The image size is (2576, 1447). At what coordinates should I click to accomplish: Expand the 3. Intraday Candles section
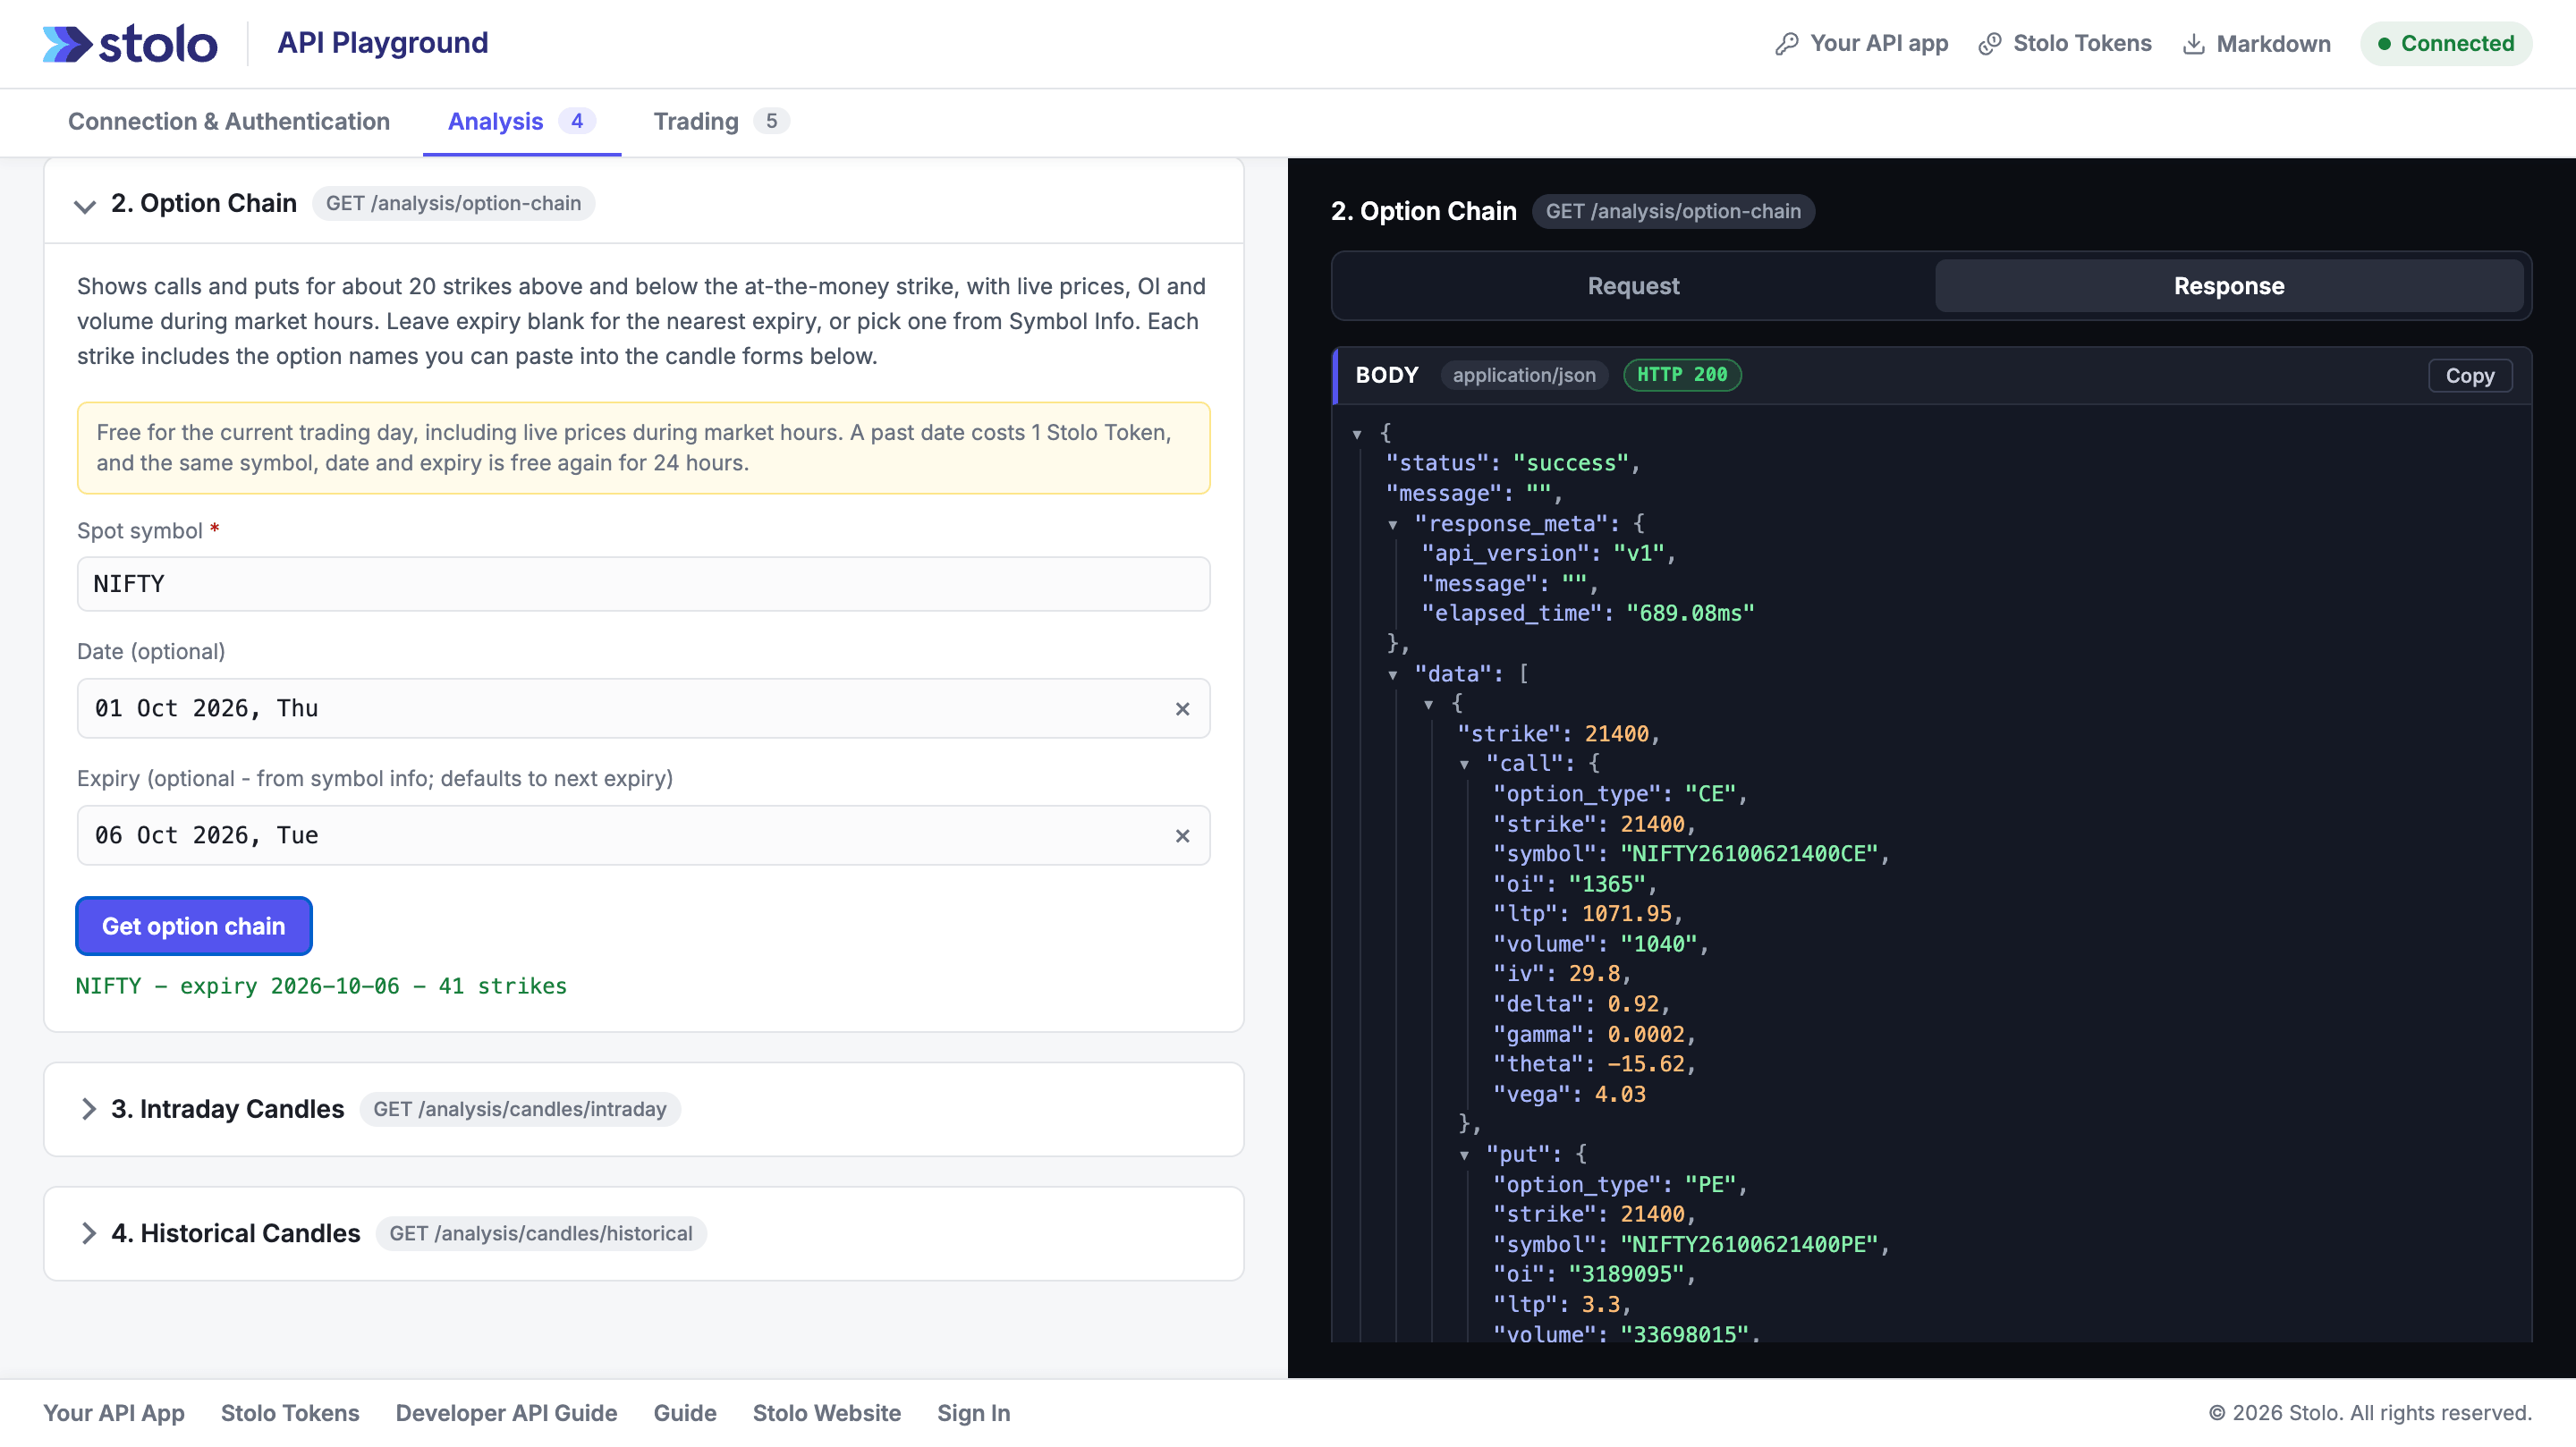click(88, 1109)
